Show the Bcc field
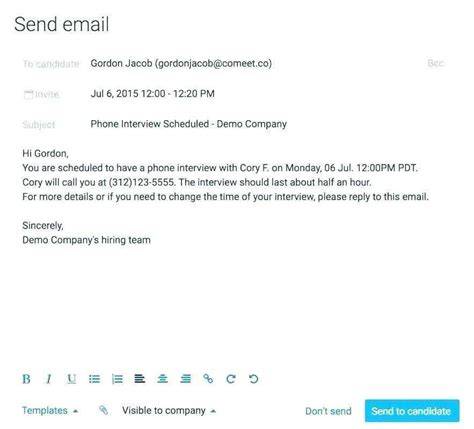Screen dimensions: 474x429 point(435,63)
